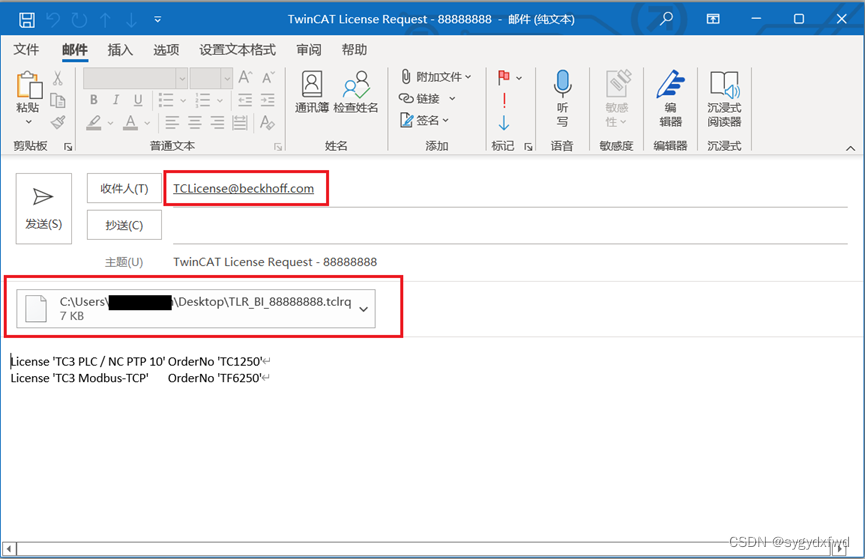Image resolution: width=865 pixels, height=559 pixels.
Task: Open the font name dropdown
Action: point(182,78)
